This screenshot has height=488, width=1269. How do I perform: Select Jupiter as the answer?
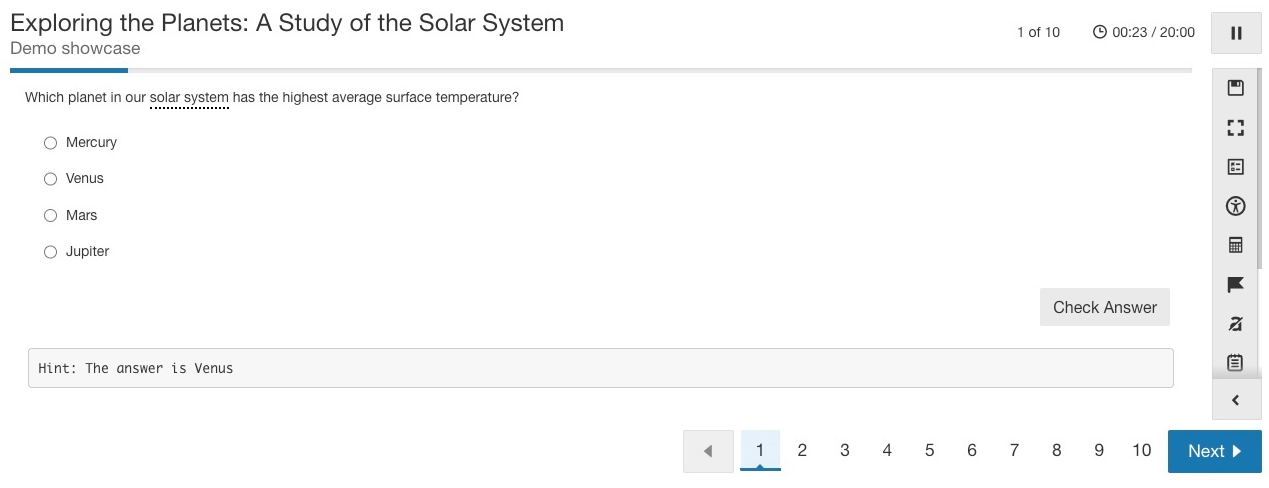point(51,252)
